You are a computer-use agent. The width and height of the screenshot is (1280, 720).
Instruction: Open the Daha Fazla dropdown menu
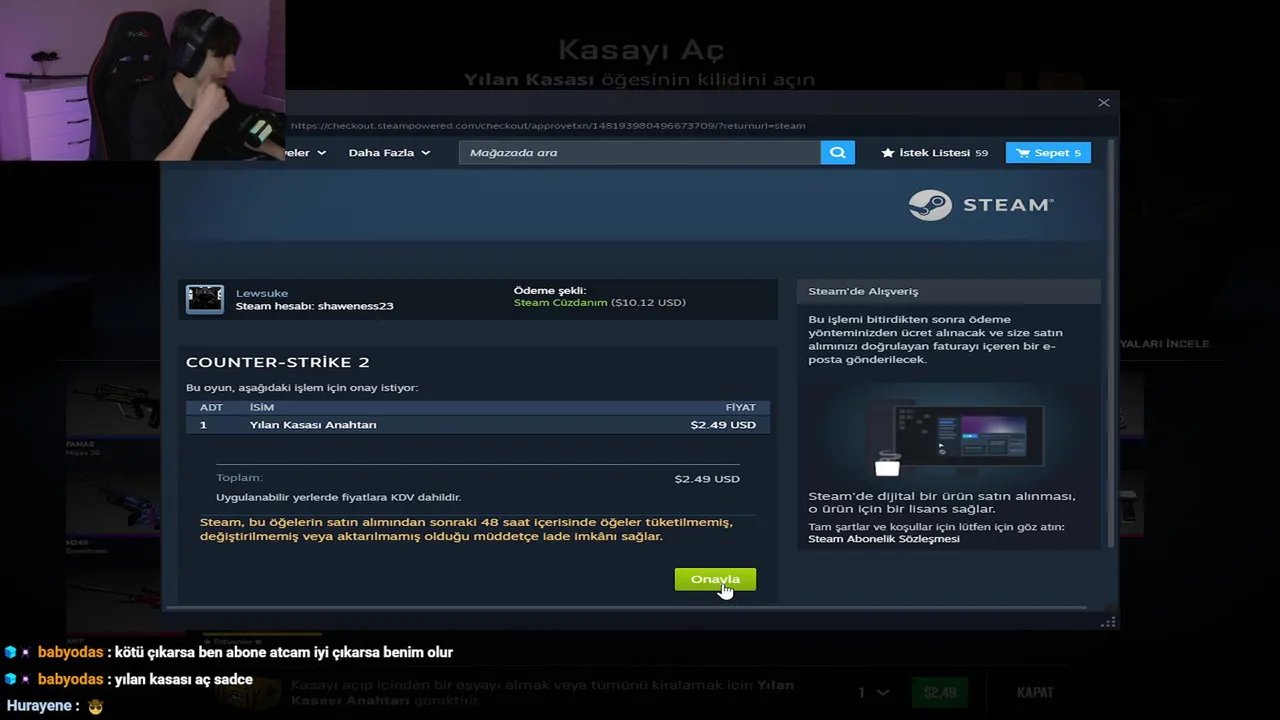[389, 153]
